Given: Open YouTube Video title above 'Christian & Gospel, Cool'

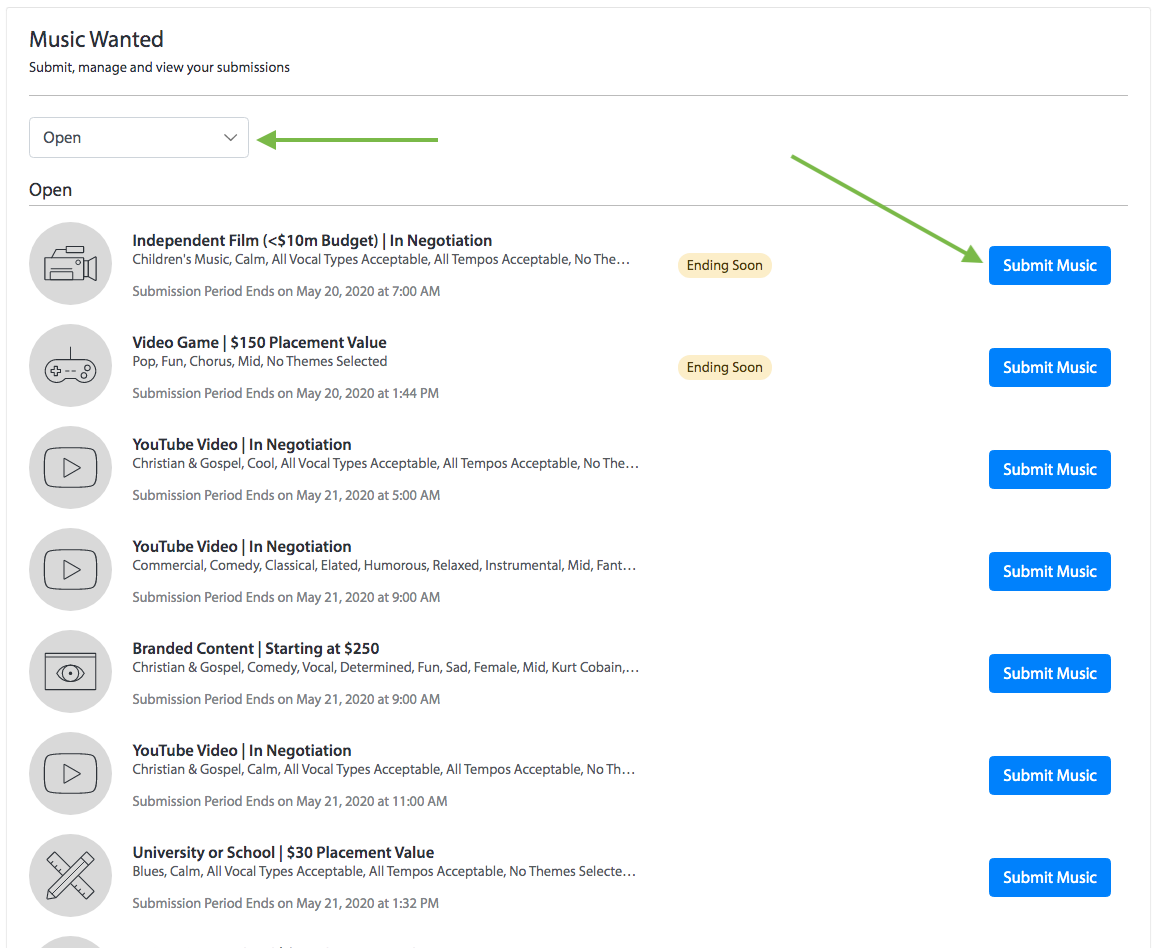Looking at the screenshot, I should click(242, 445).
